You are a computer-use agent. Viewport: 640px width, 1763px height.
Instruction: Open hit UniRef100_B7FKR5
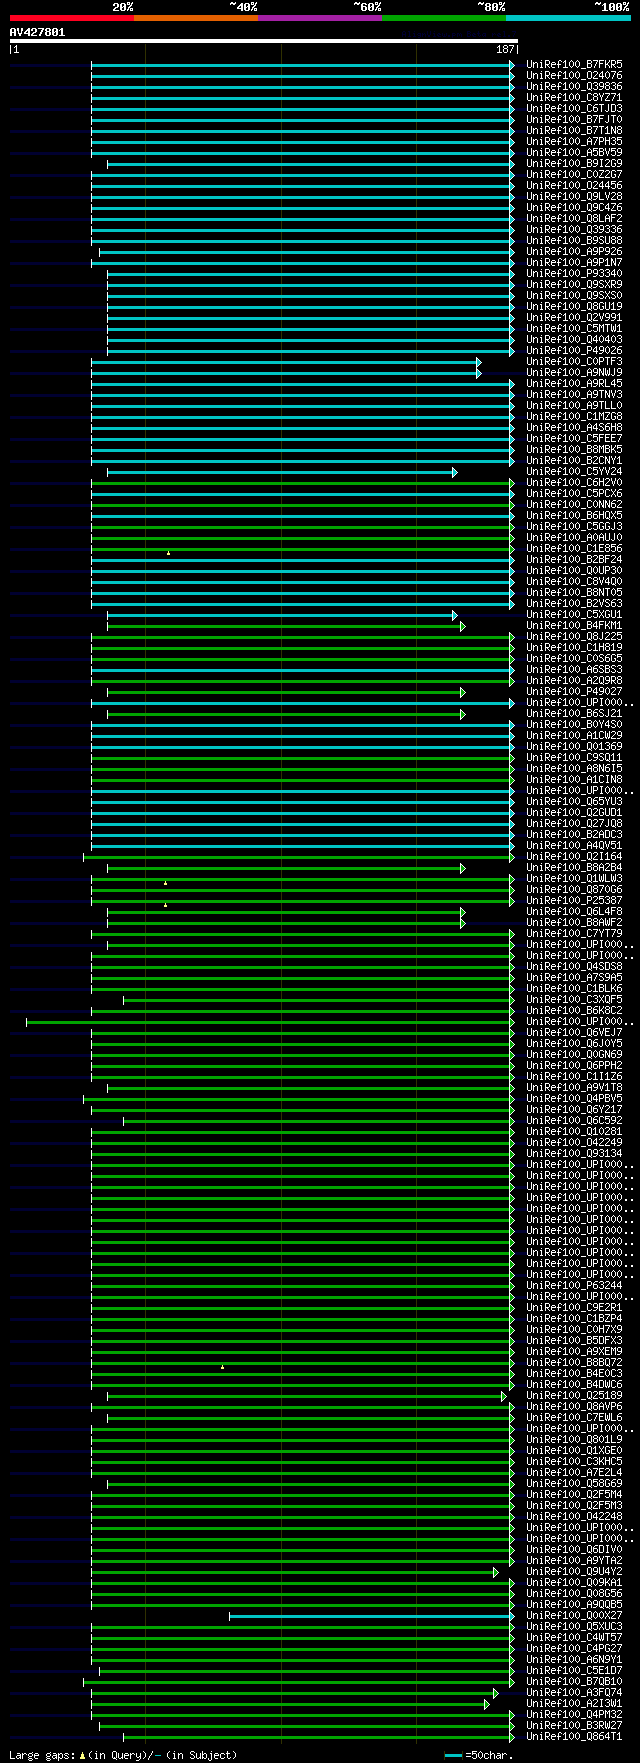tap(574, 65)
